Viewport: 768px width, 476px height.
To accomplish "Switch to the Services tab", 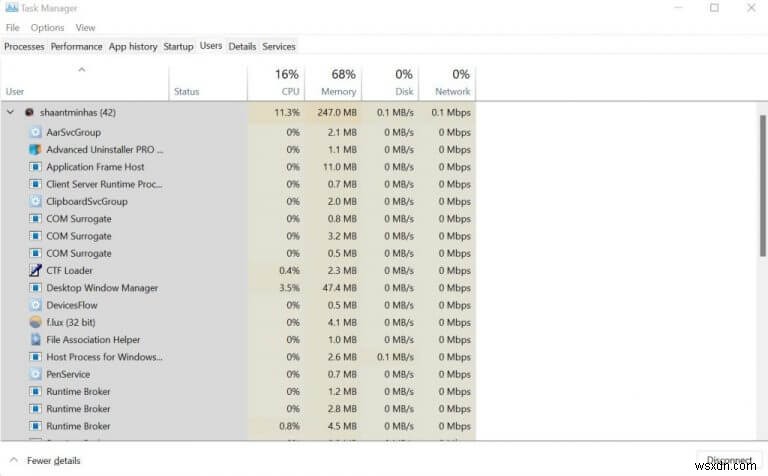I will pos(279,47).
